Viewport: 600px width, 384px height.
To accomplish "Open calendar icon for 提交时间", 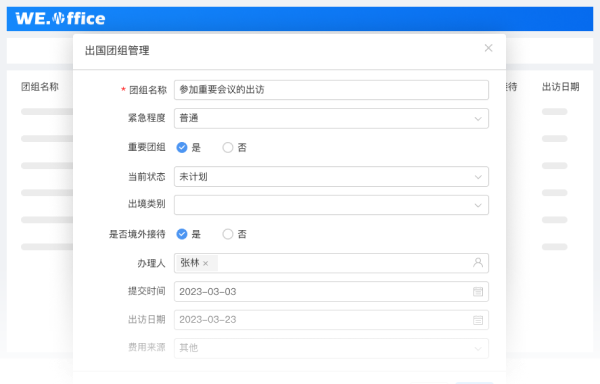I will click(x=478, y=292).
